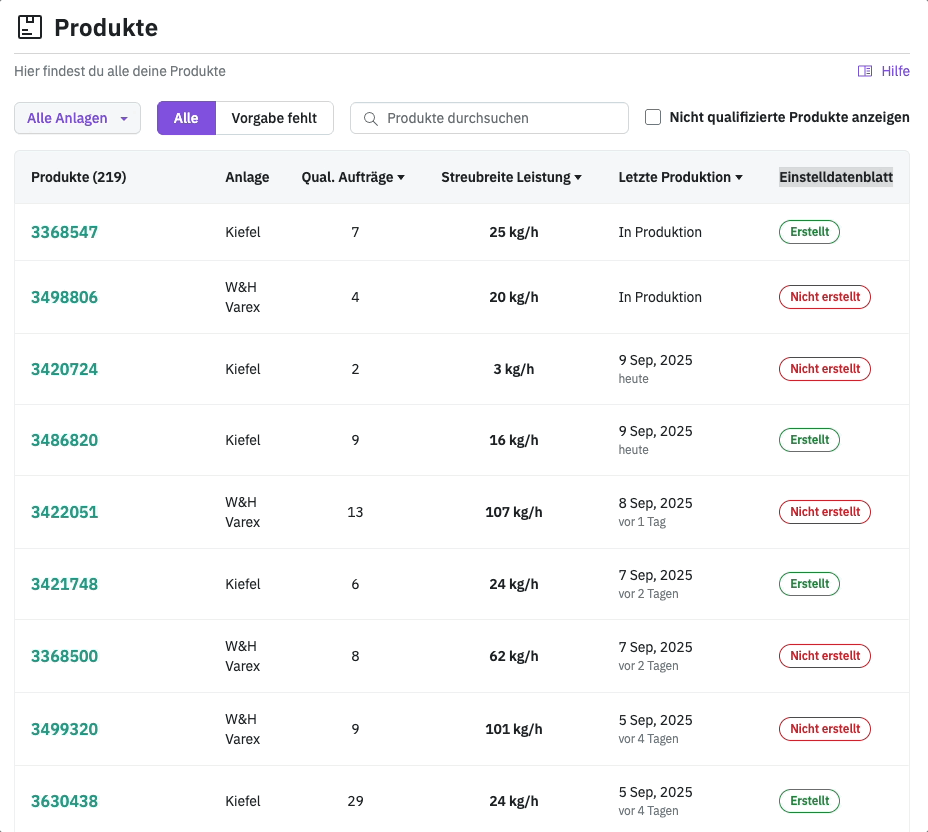Image resolution: width=928 pixels, height=832 pixels.
Task: Open product 3368547
Action: pyautogui.click(x=64, y=232)
